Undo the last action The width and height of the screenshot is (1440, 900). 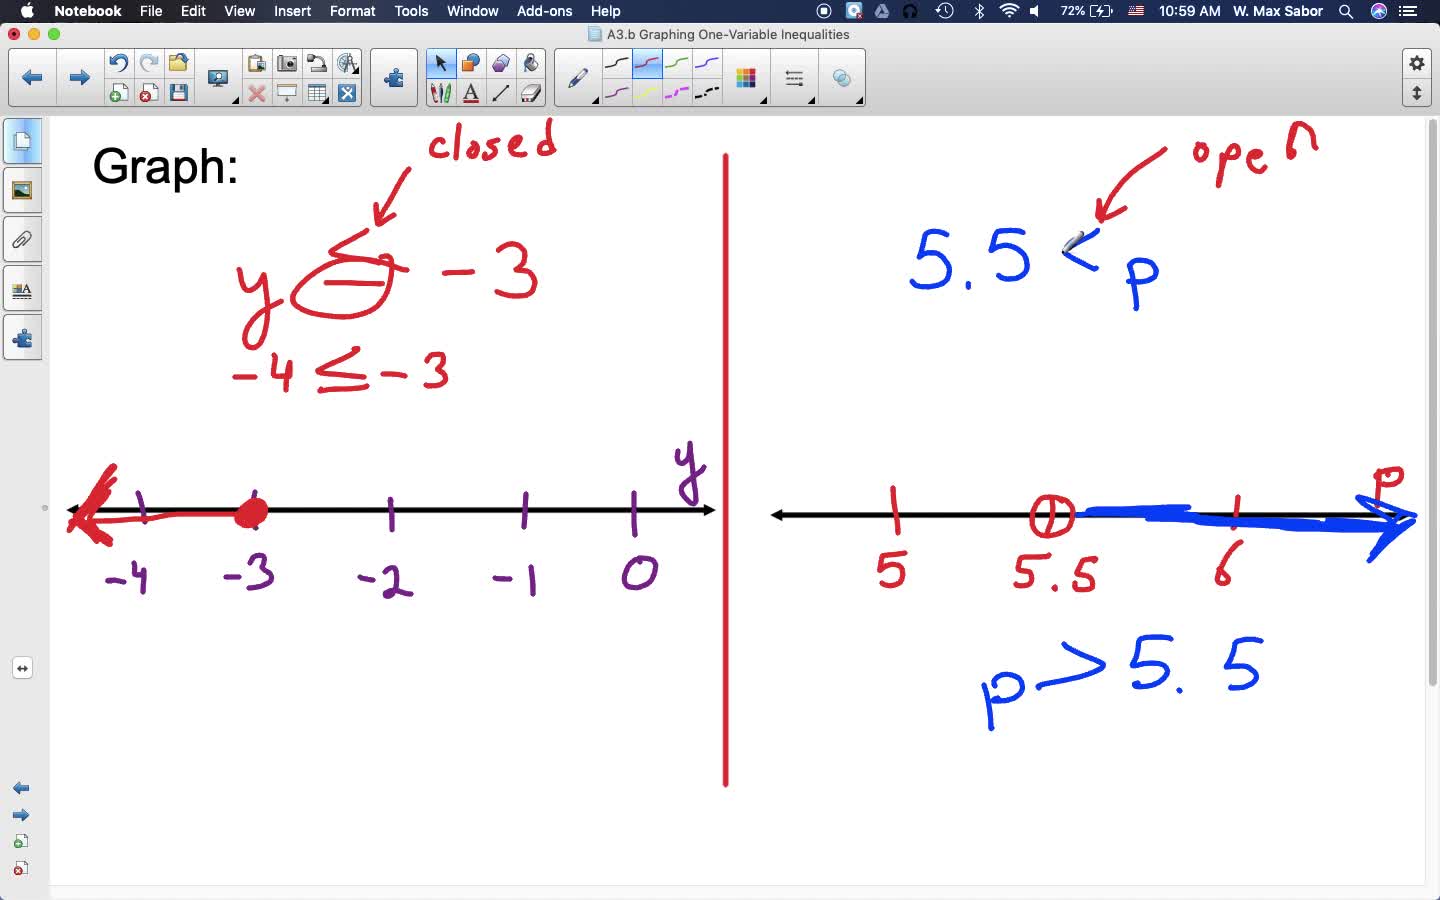pos(118,63)
